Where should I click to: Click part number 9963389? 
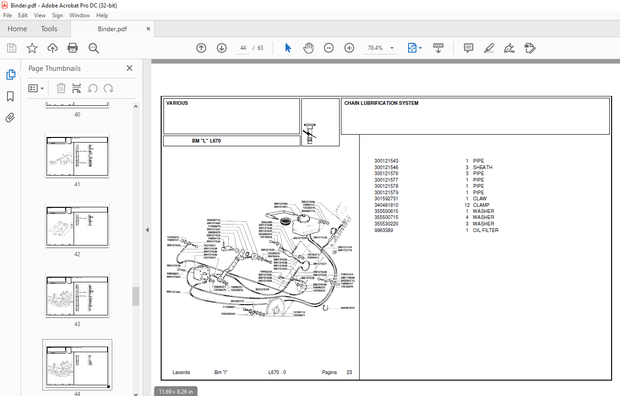(x=384, y=230)
